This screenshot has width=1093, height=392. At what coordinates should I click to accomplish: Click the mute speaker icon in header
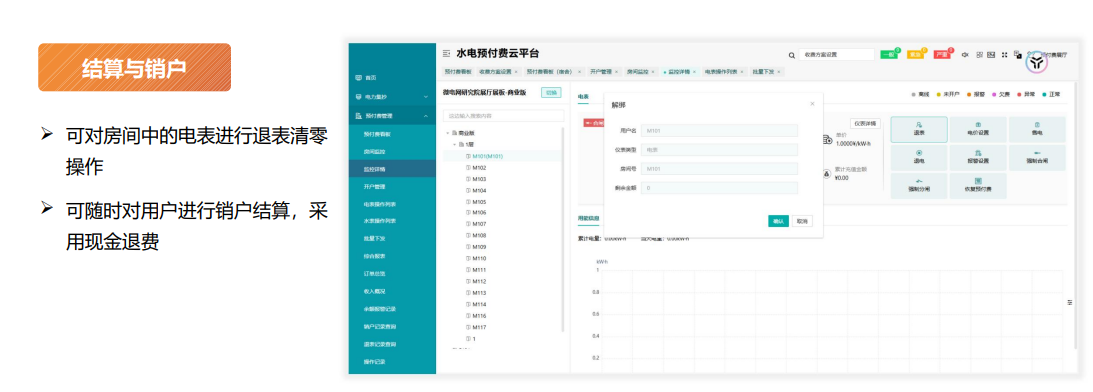coord(965,54)
